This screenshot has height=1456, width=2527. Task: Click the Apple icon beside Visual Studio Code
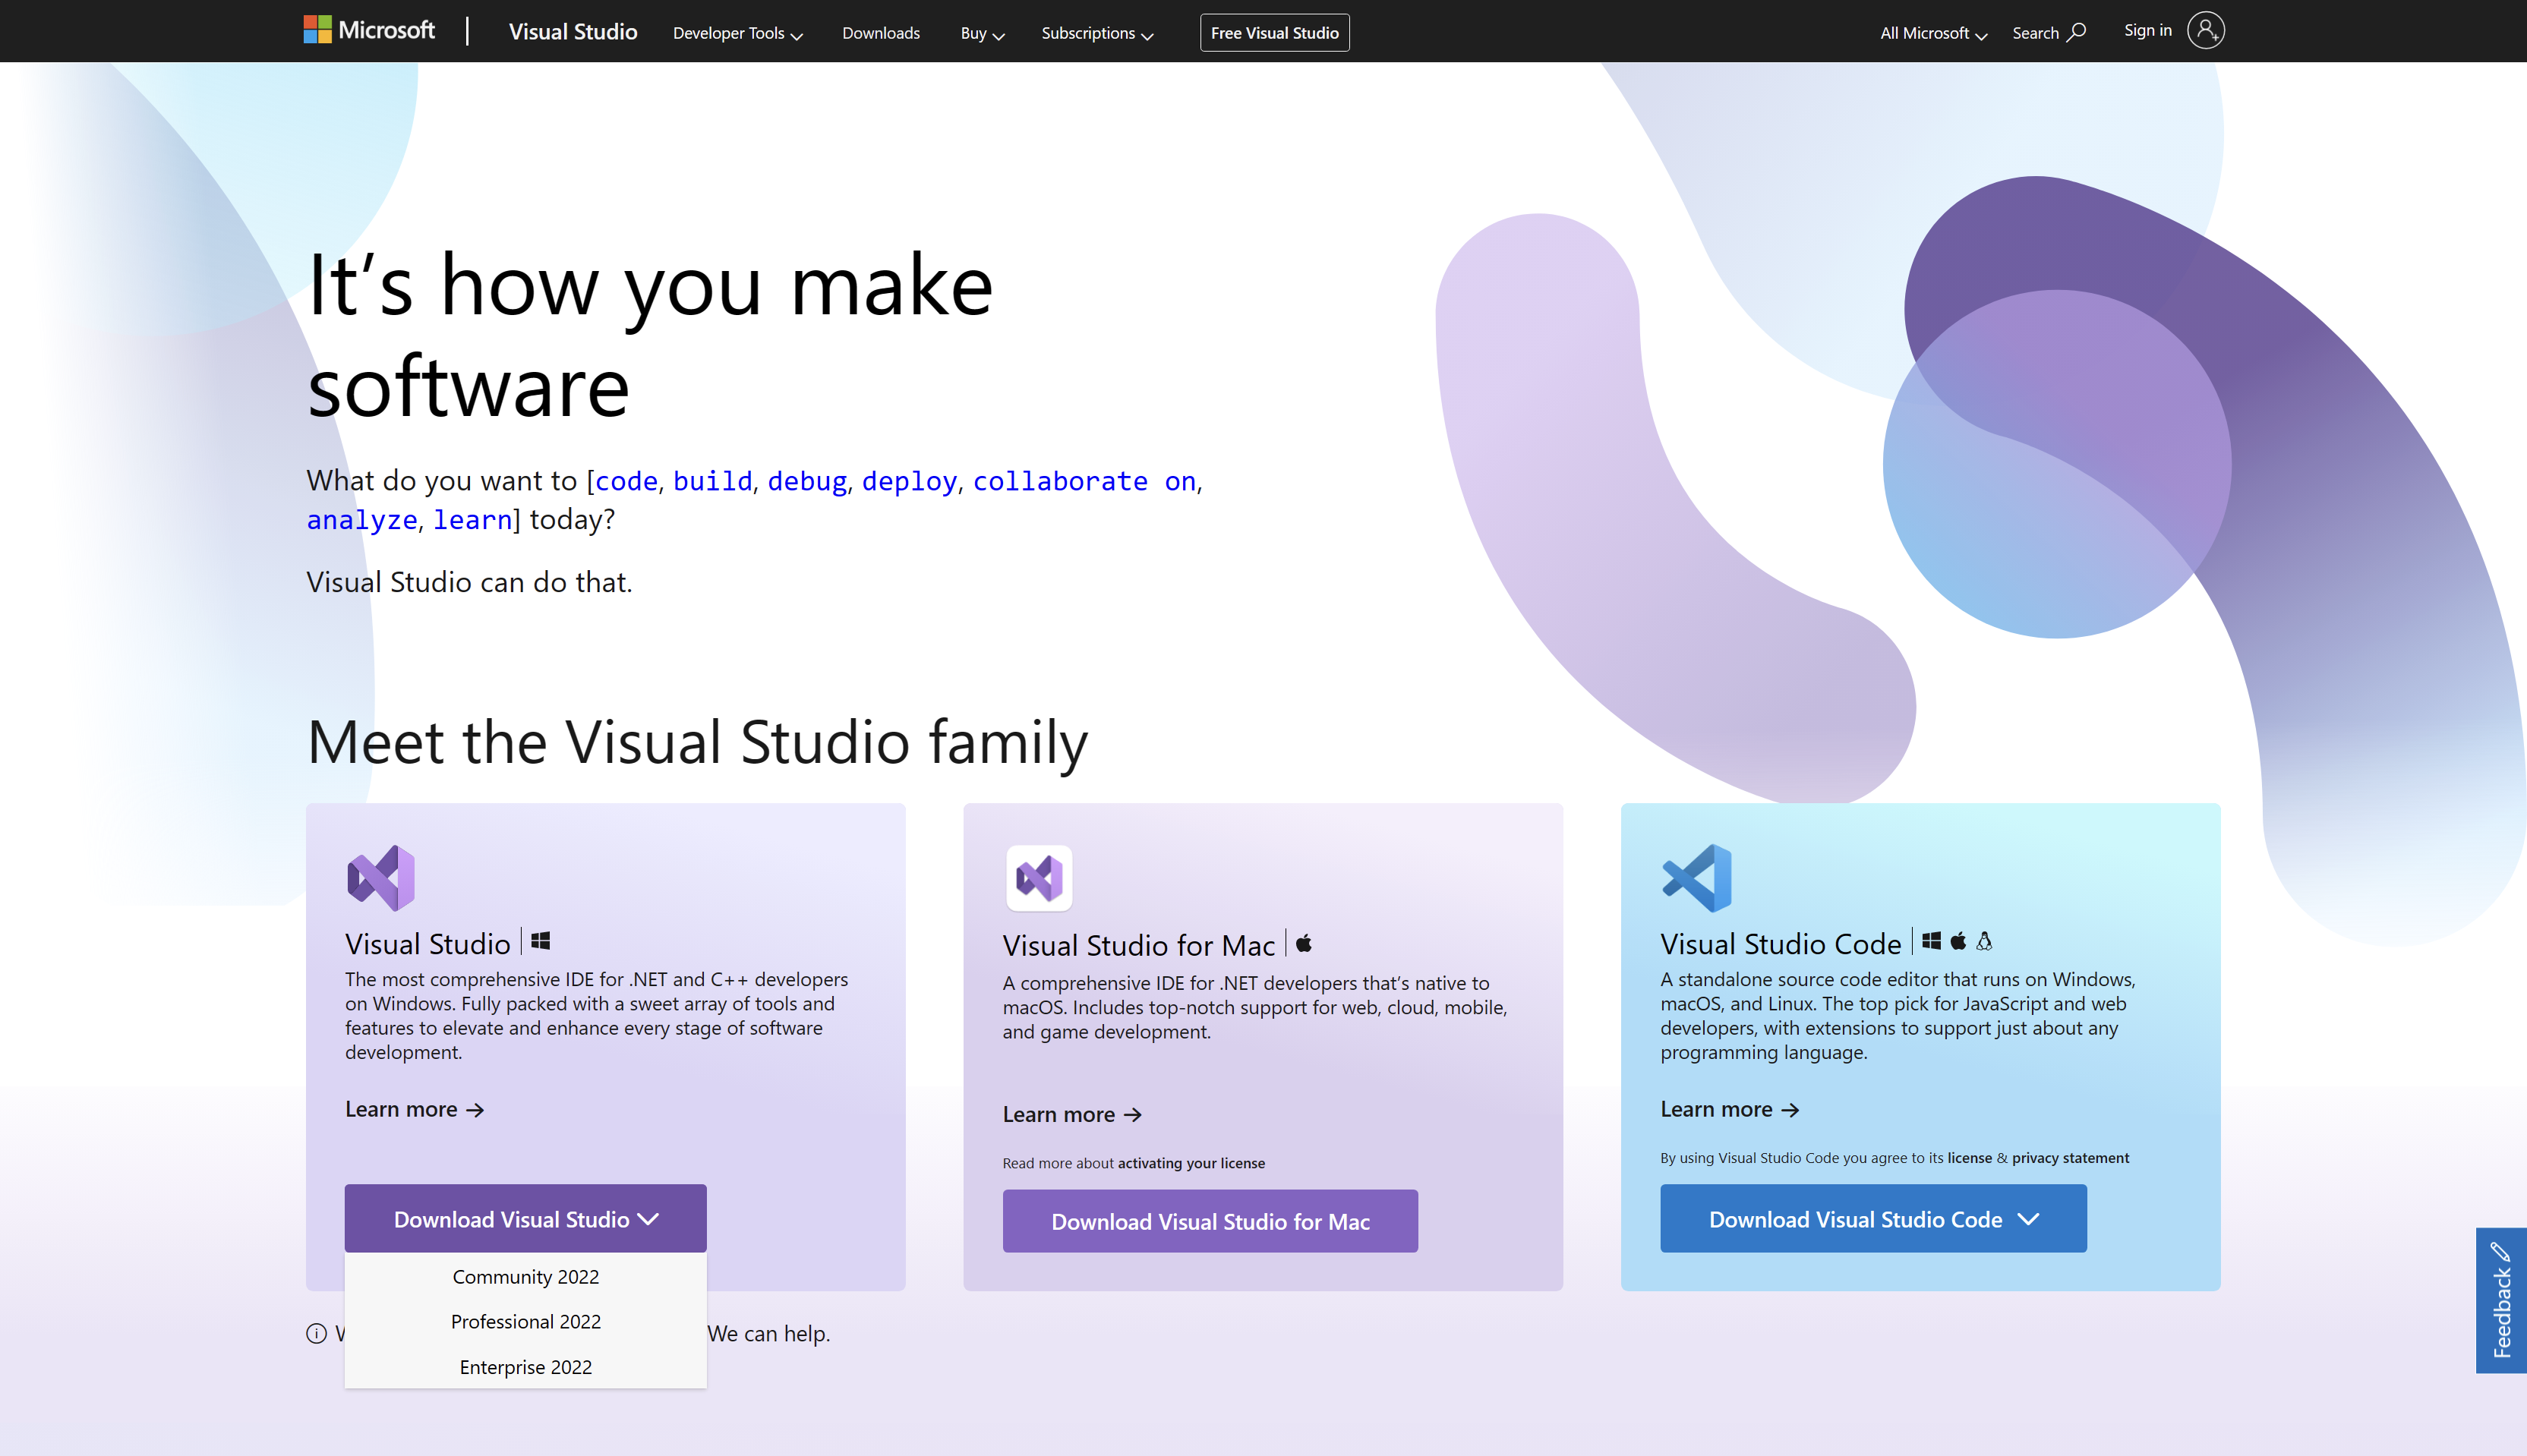(1958, 941)
